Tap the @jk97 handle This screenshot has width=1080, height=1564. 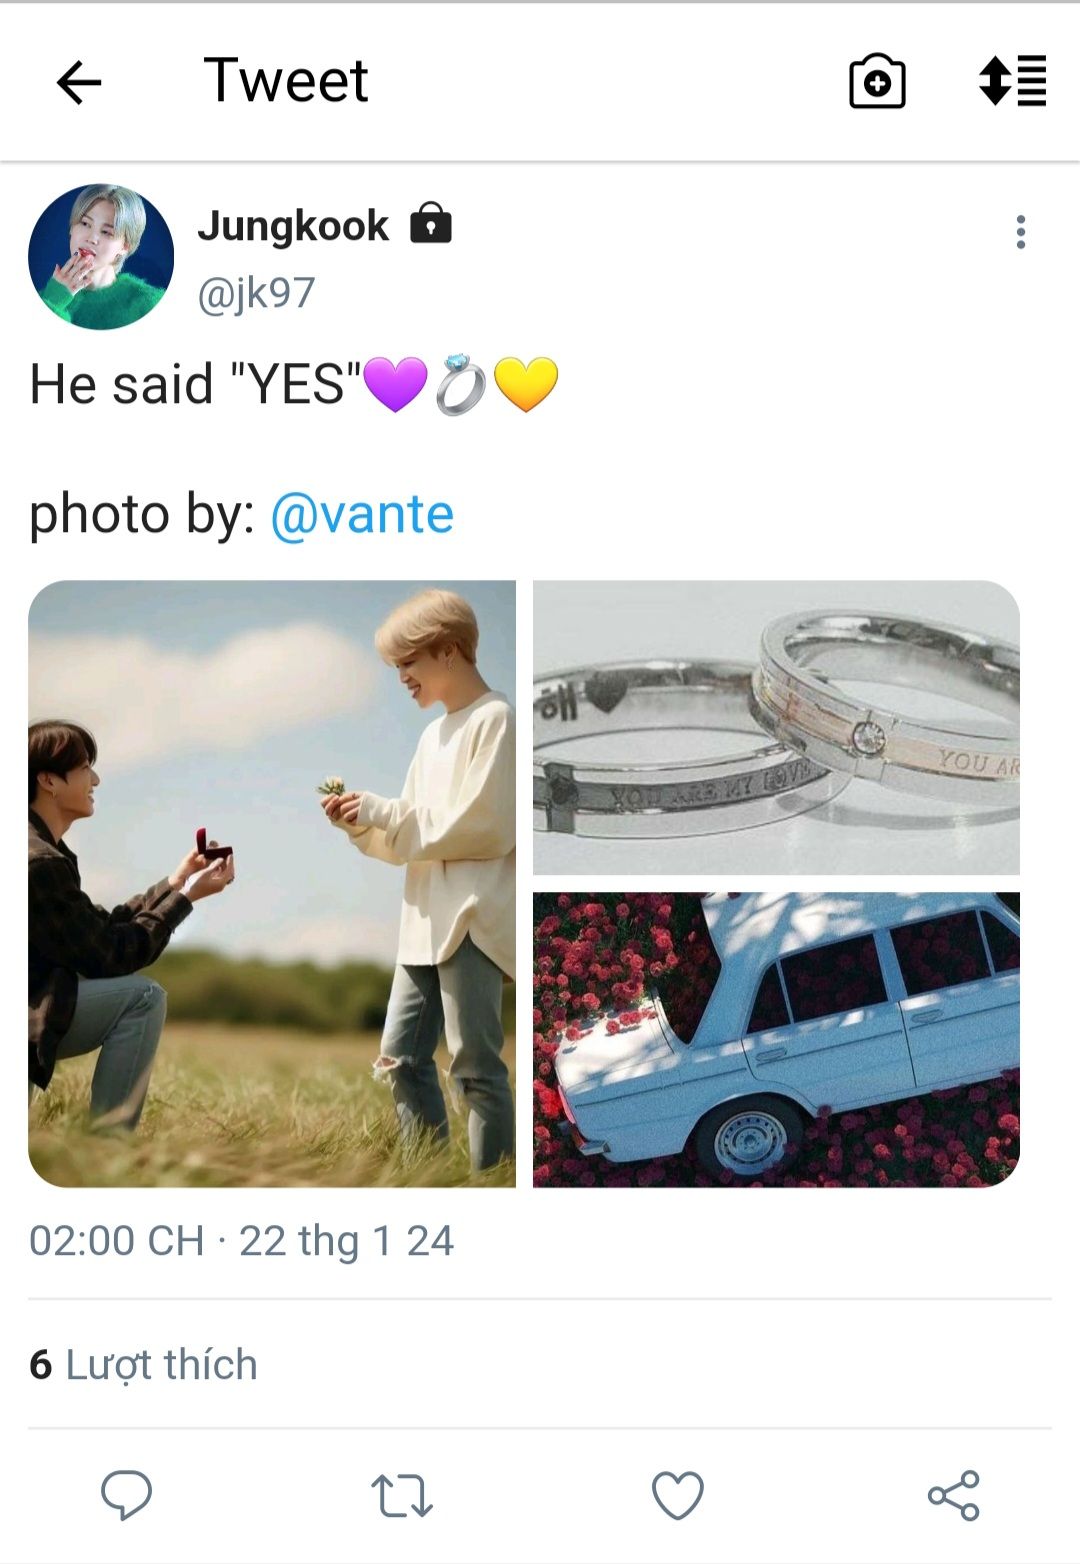tap(257, 293)
